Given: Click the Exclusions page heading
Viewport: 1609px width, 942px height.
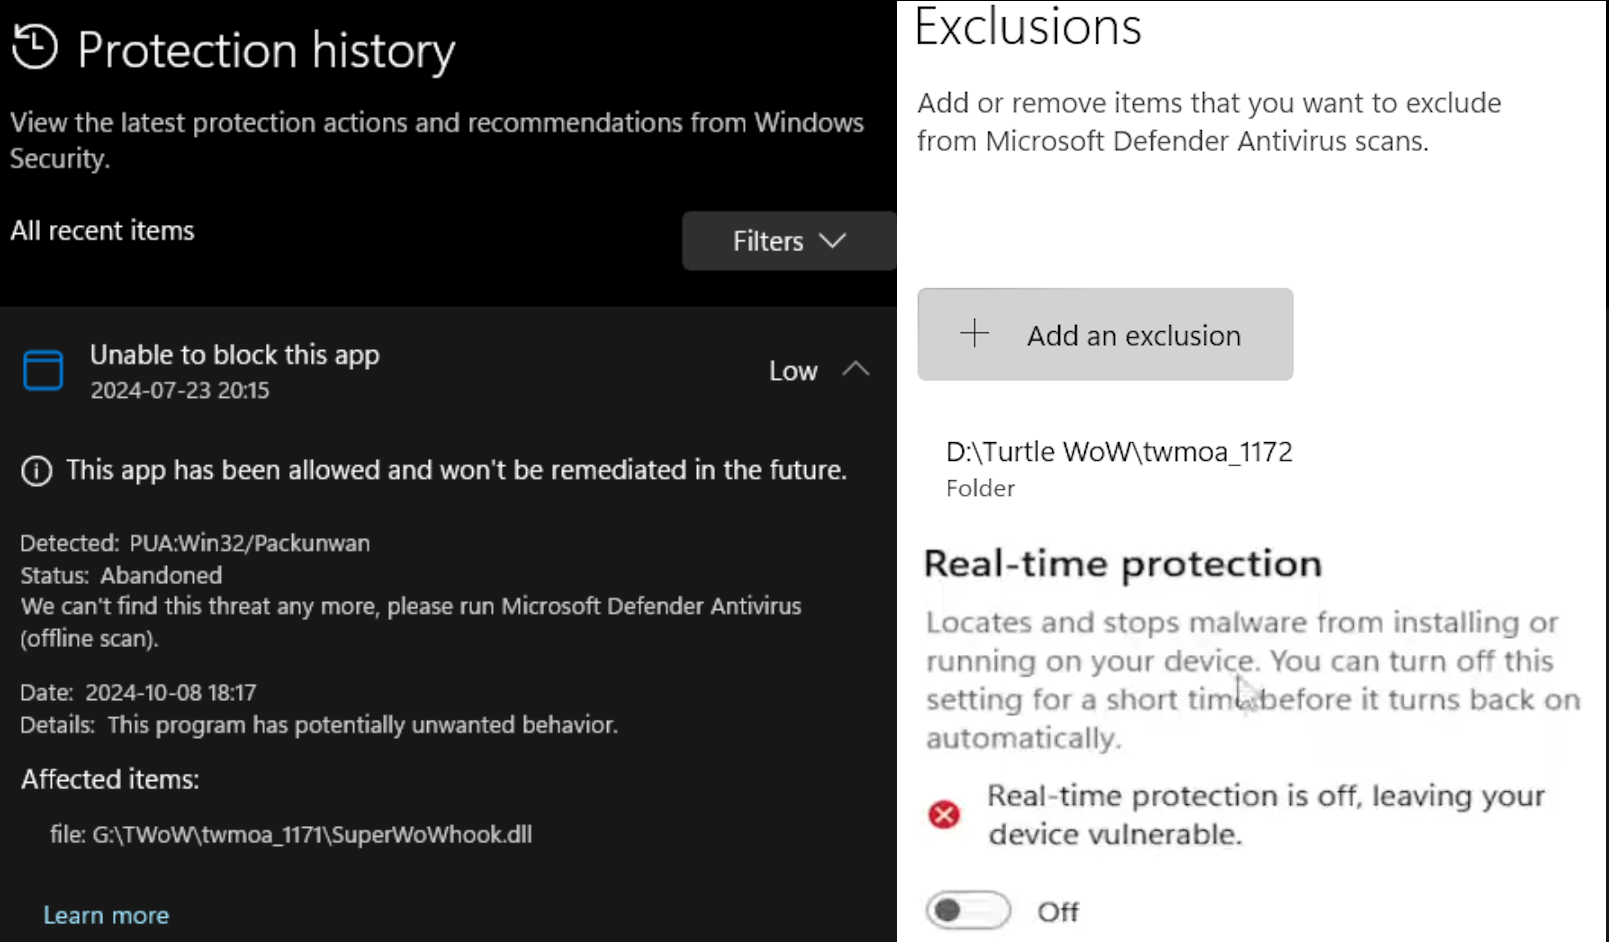Looking at the screenshot, I should coord(1027,27).
